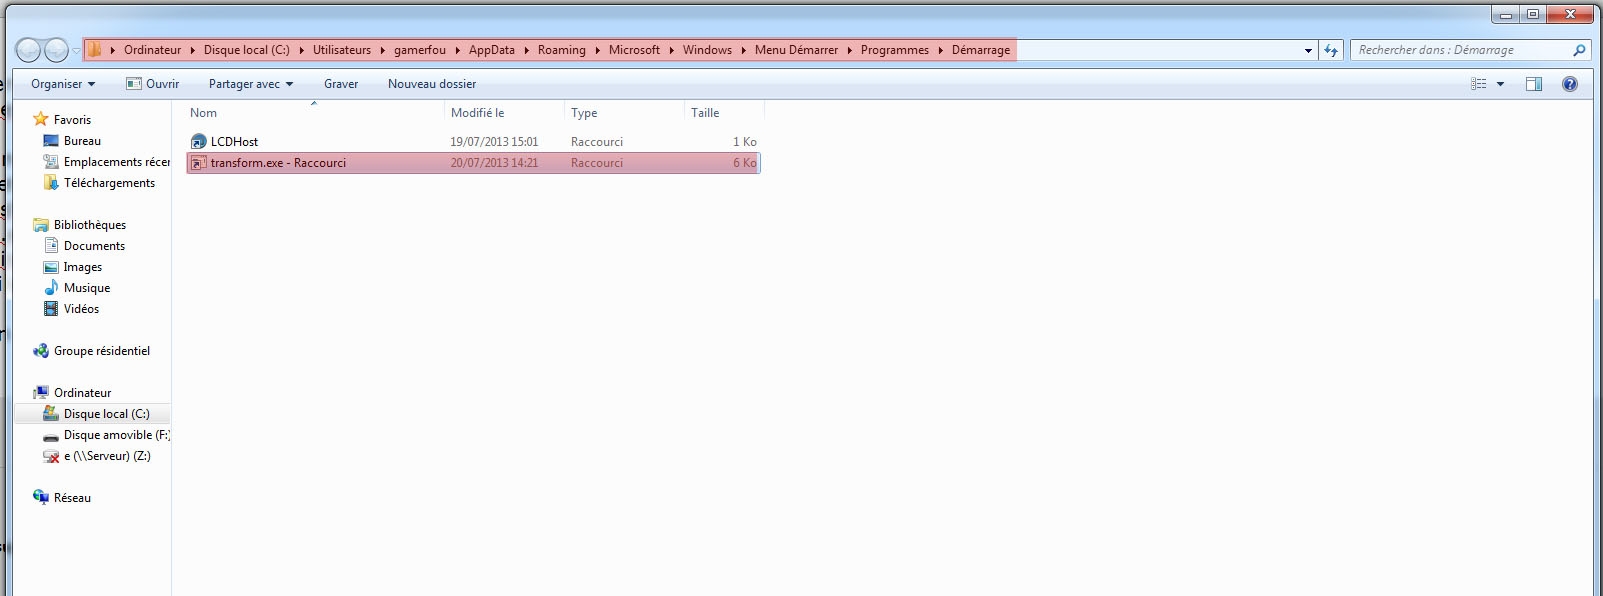1603x596 pixels.
Task: Toggle the preview pane icon
Action: 1533,84
